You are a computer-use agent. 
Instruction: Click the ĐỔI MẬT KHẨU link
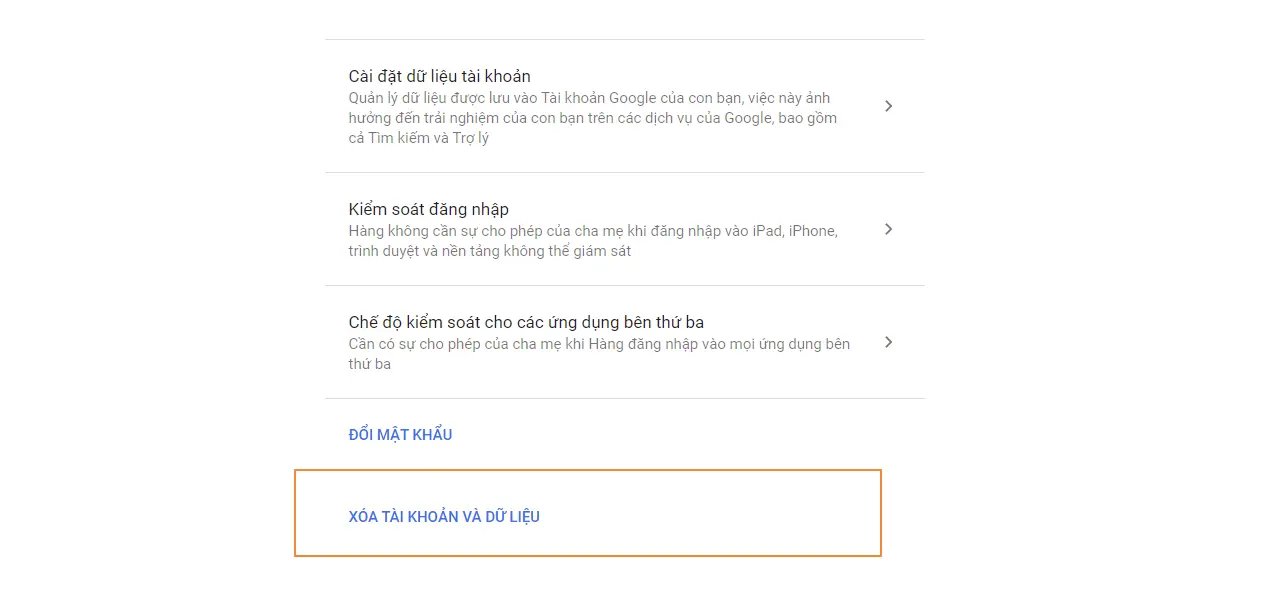tap(400, 435)
